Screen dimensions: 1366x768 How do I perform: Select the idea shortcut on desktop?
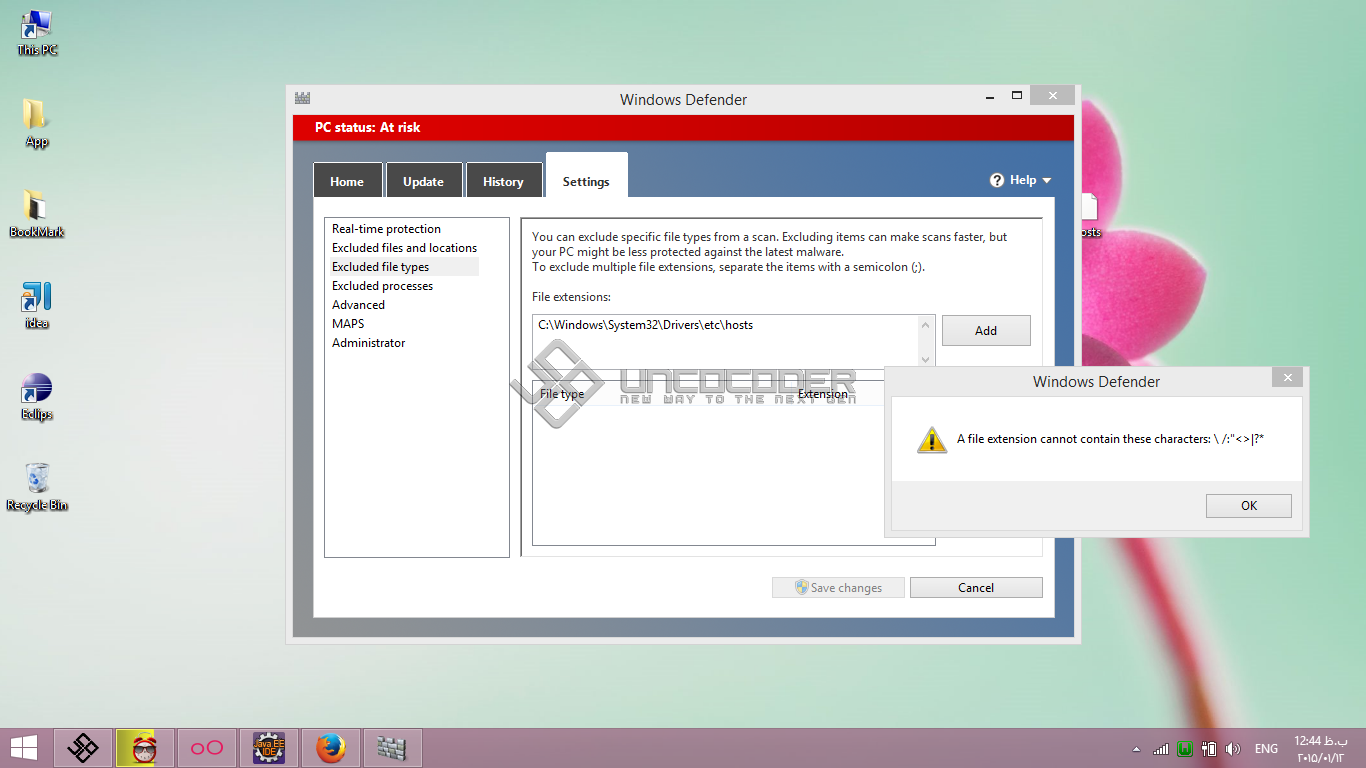(36, 305)
